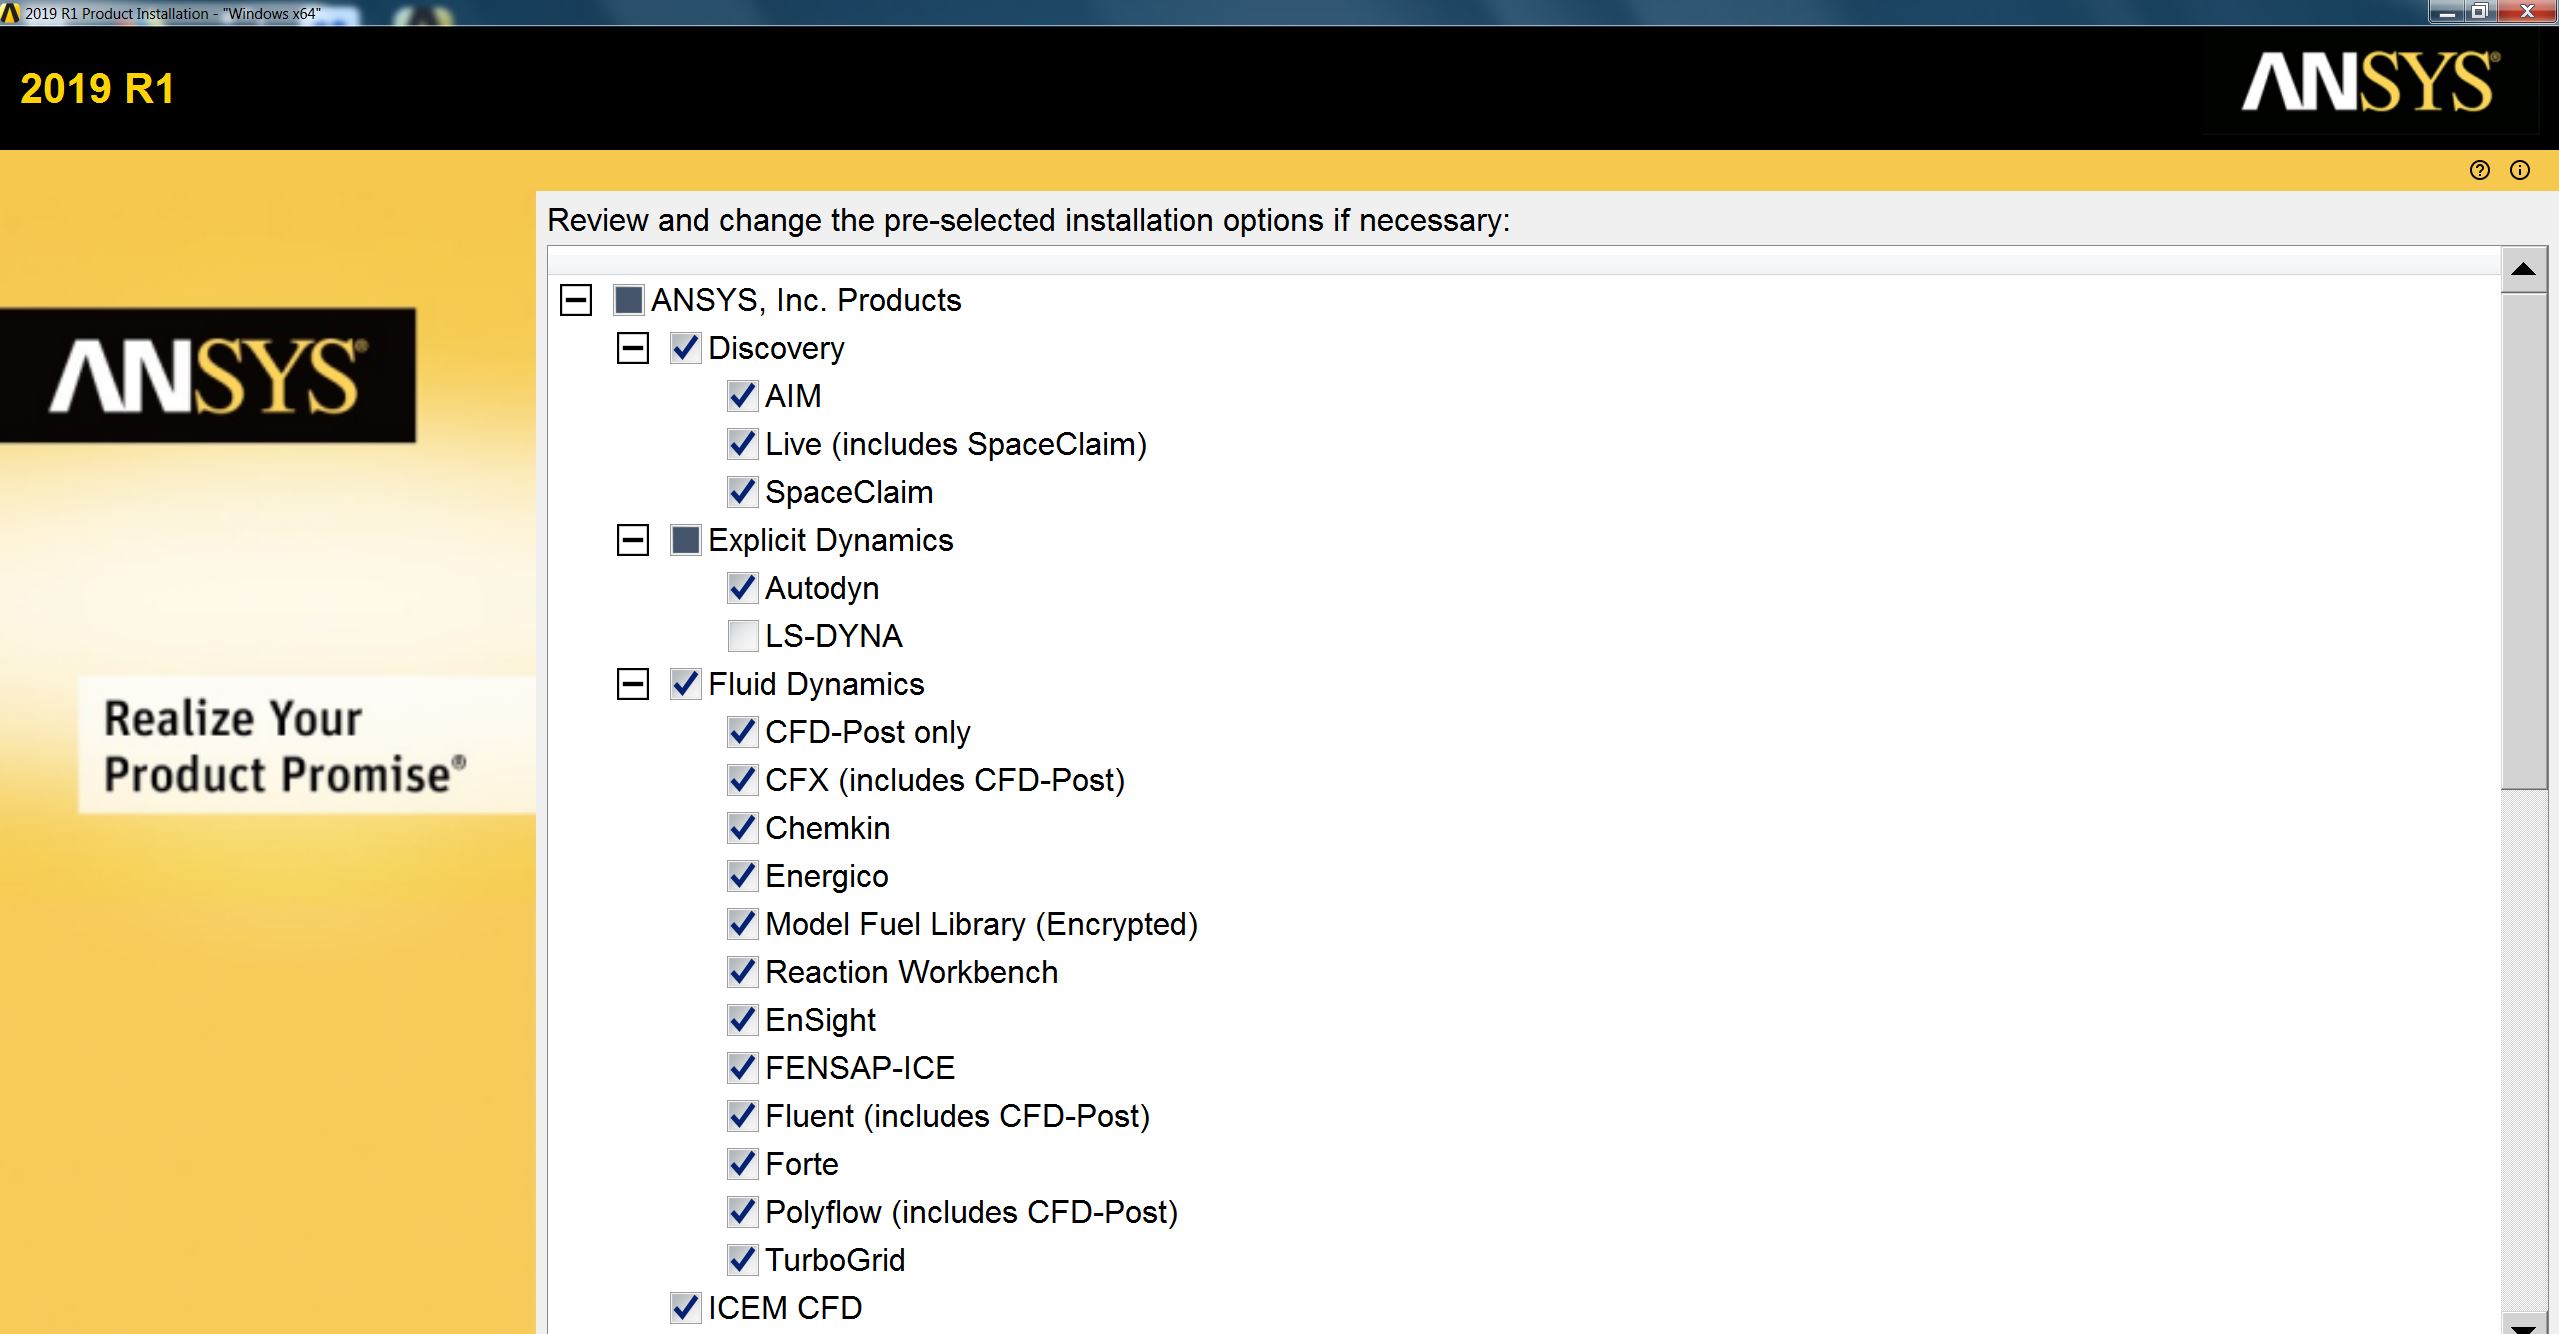The width and height of the screenshot is (2559, 1334).
Task: Click the TurboGrid text label
Action: pos(835,1260)
